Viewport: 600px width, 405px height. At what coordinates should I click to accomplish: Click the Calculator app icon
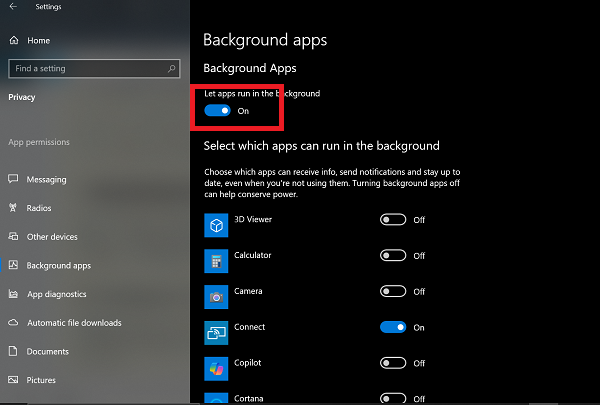pos(216,261)
